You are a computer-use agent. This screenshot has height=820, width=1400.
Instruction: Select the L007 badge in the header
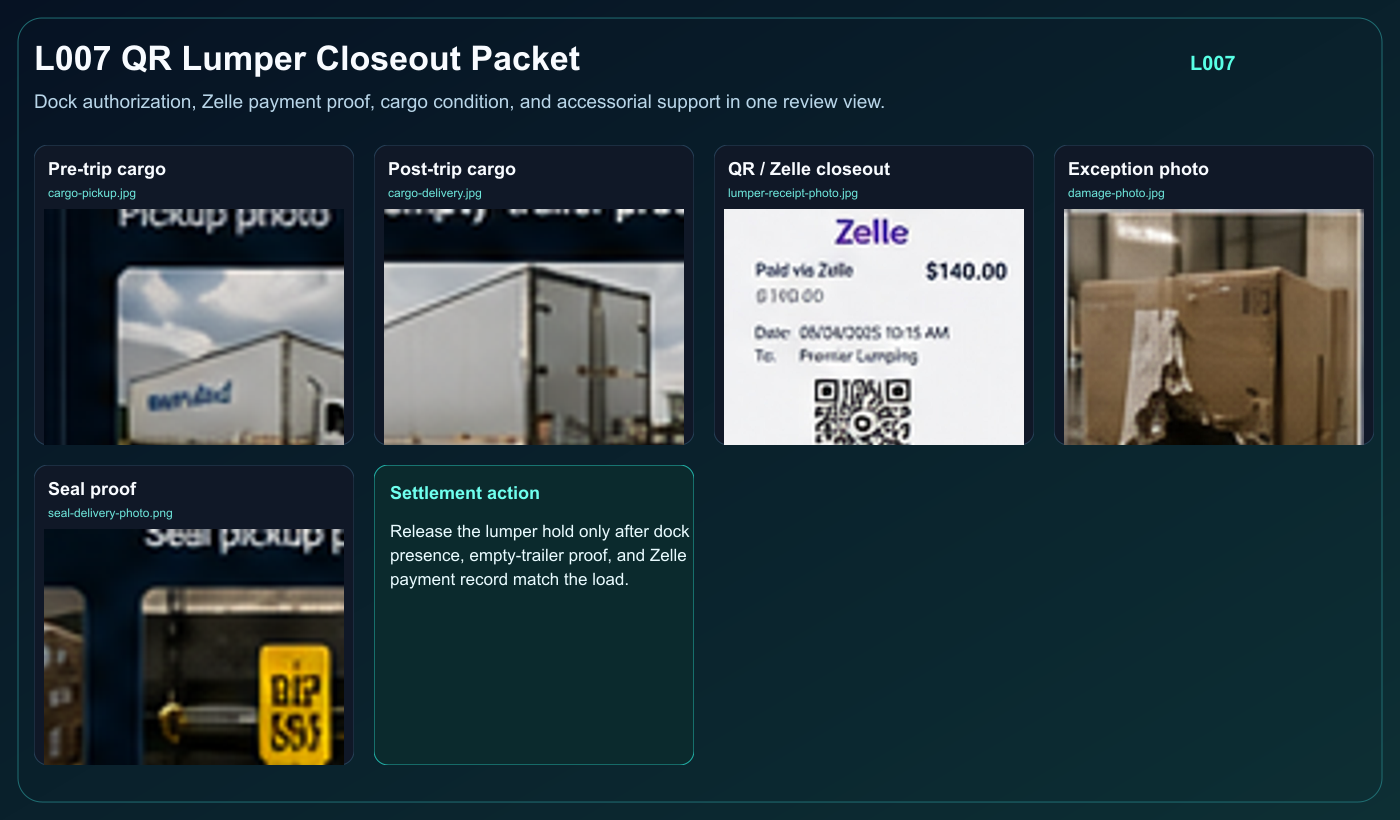(1212, 63)
